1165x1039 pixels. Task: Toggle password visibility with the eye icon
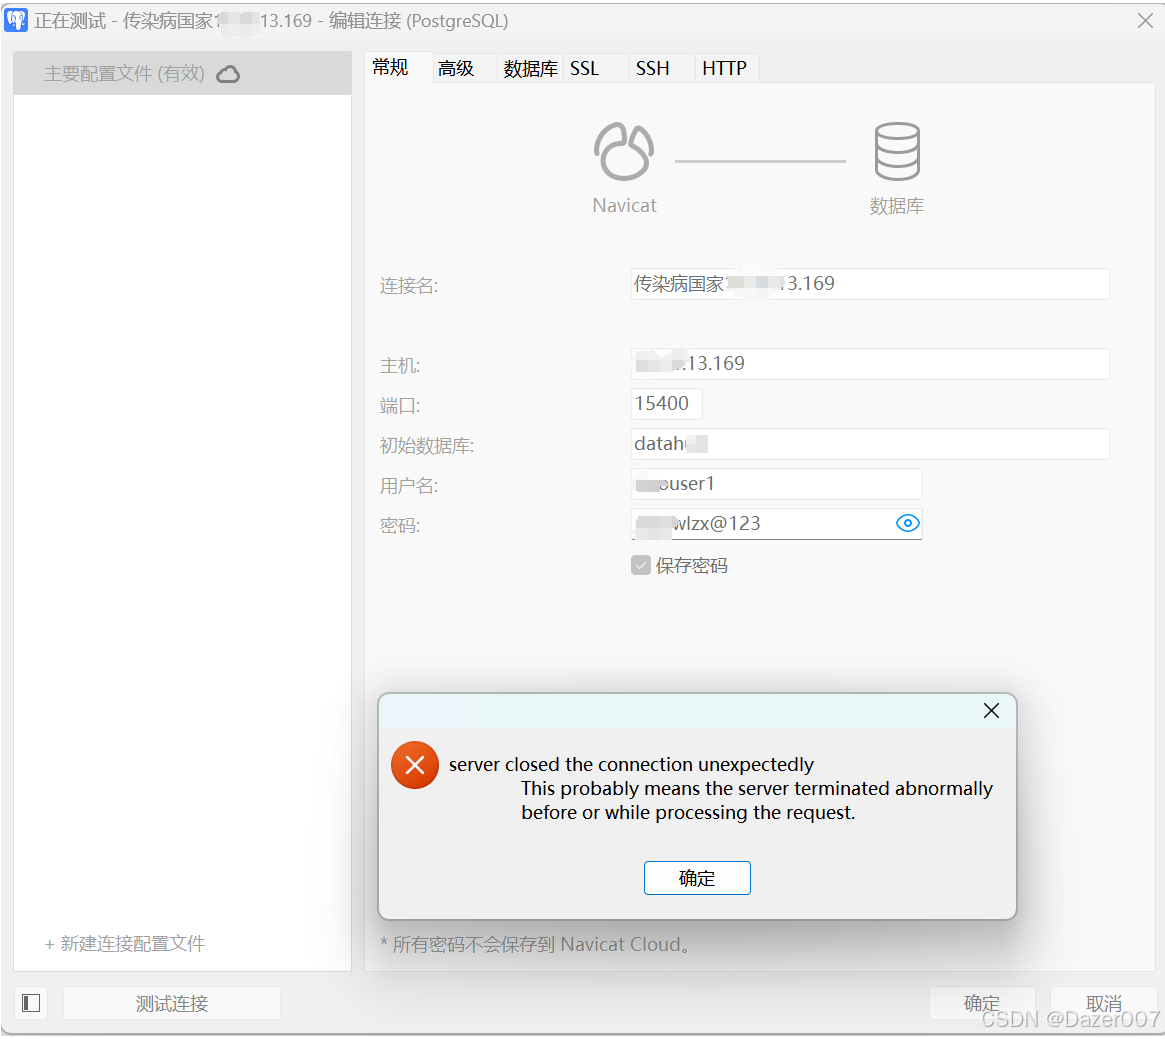[907, 523]
